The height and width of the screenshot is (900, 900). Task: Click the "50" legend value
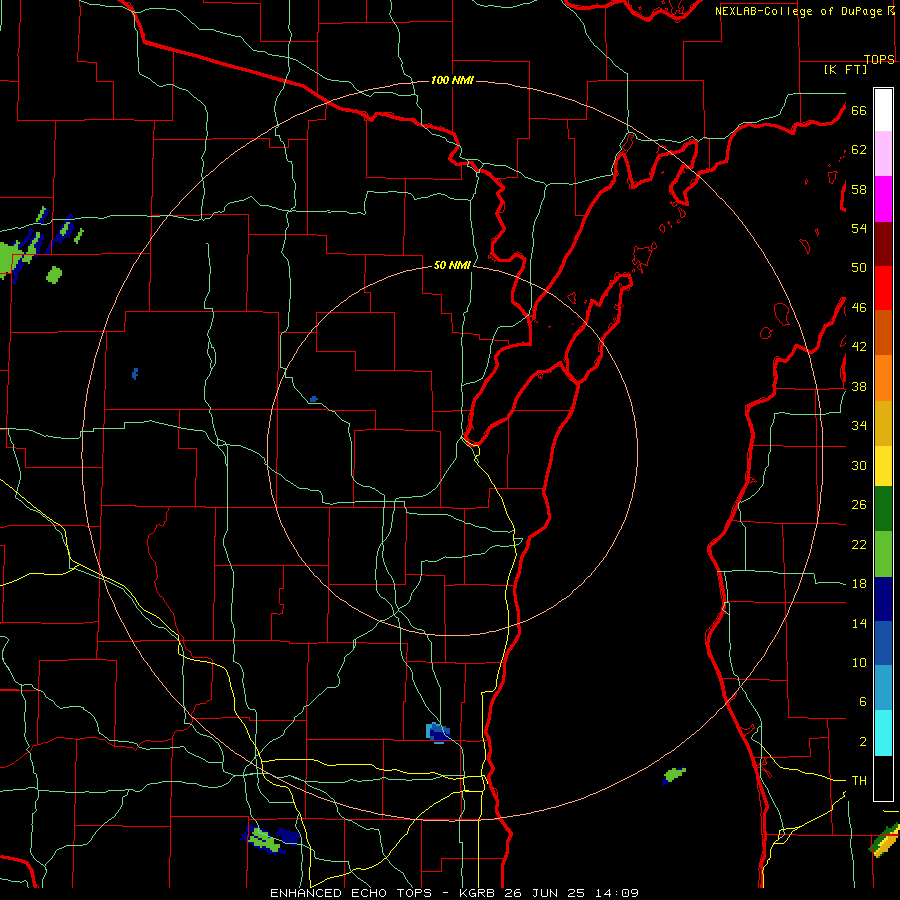point(859,268)
